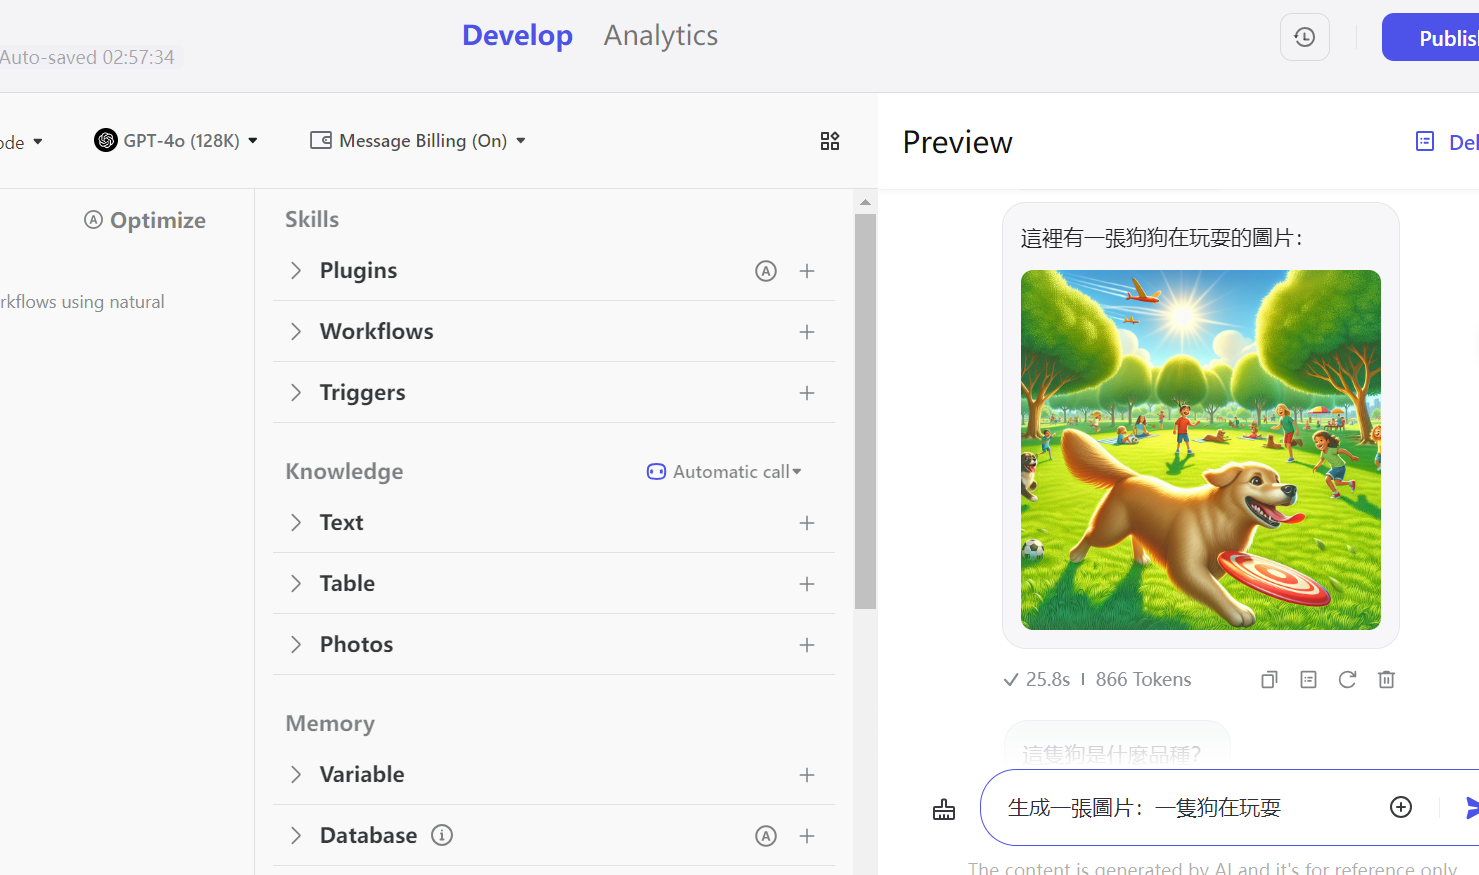Viewport: 1479px width, 875px height.
Task: Attach file with circled plus icon
Action: tap(1401, 807)
